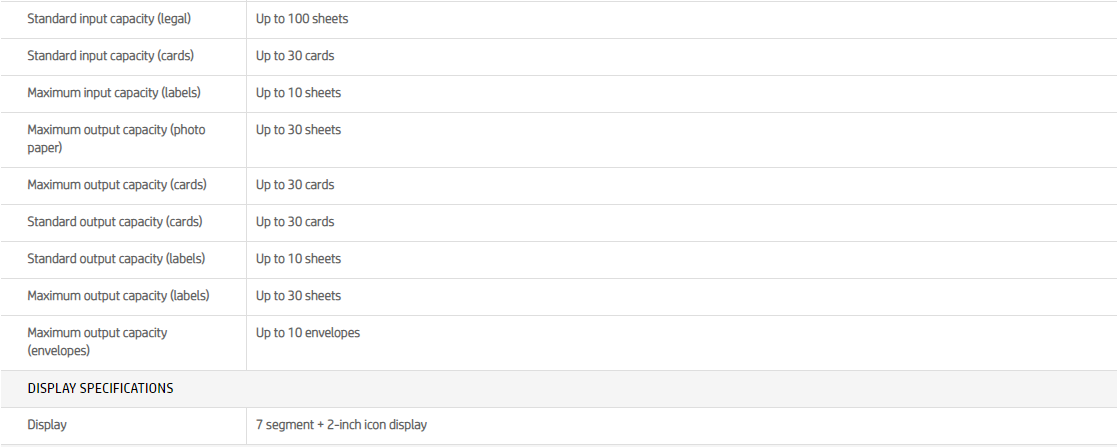Click the value for Maximum input capacity (labels)

(x=298, y=93)
